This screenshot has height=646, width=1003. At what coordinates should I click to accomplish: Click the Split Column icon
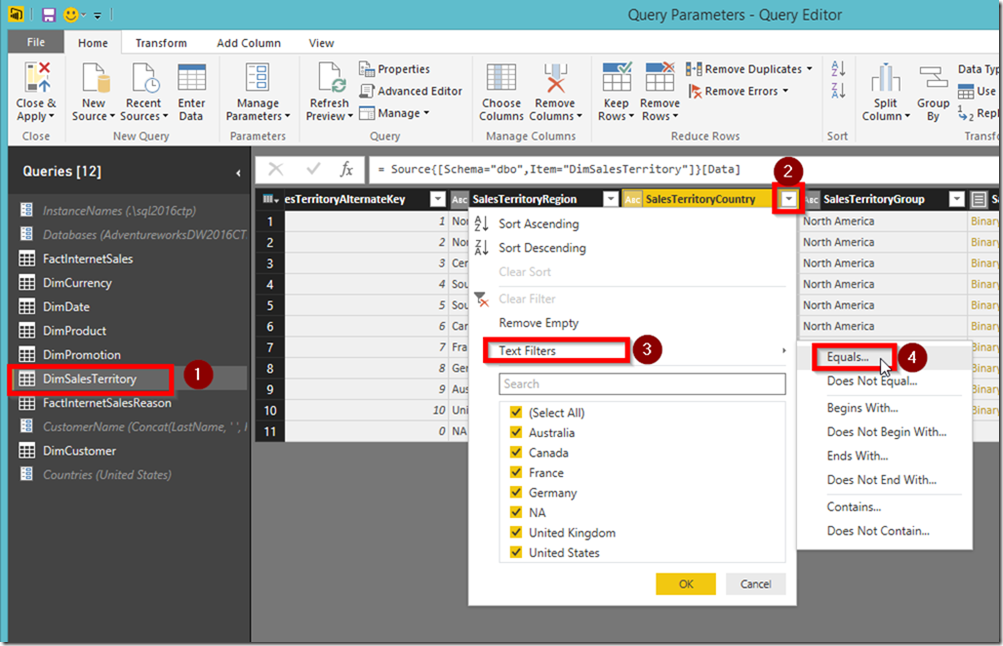[x=885, y=78]
